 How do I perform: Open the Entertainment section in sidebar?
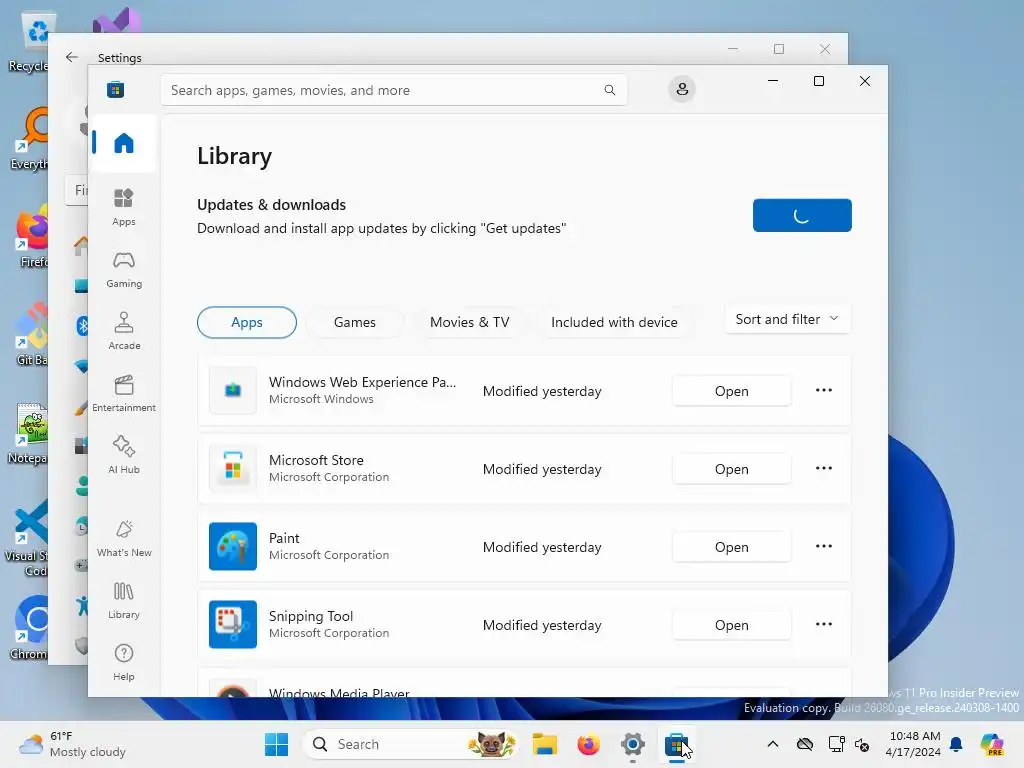(123, 393)
